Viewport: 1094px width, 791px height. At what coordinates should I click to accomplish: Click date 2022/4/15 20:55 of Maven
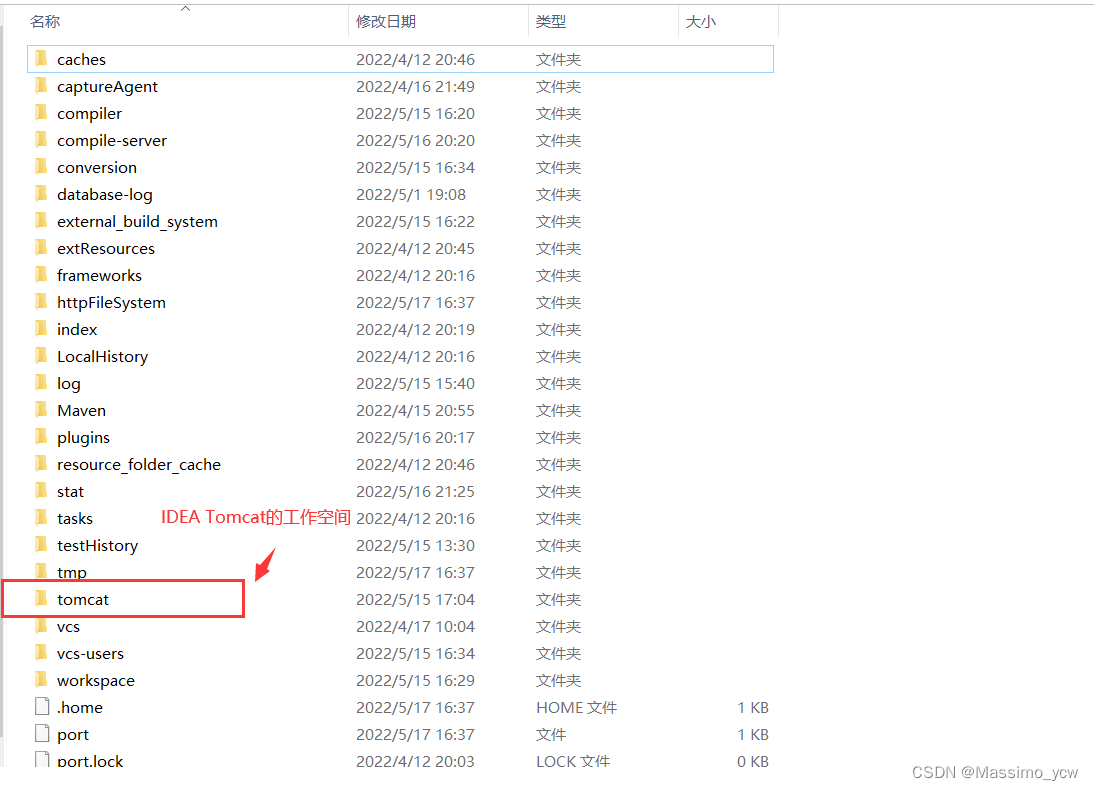pos(415,410)
